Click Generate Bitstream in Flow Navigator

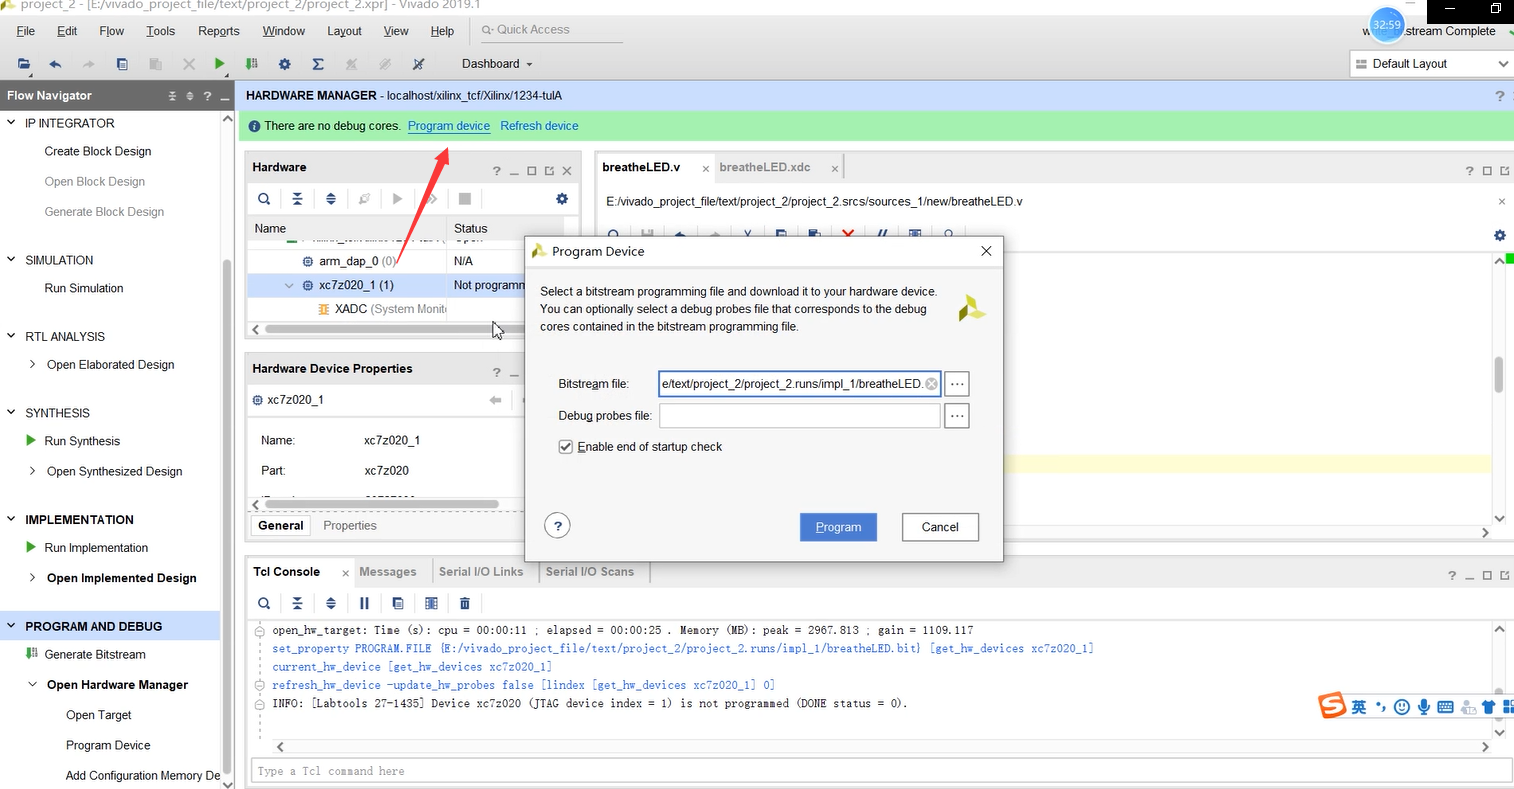click(x=95, y=655)
